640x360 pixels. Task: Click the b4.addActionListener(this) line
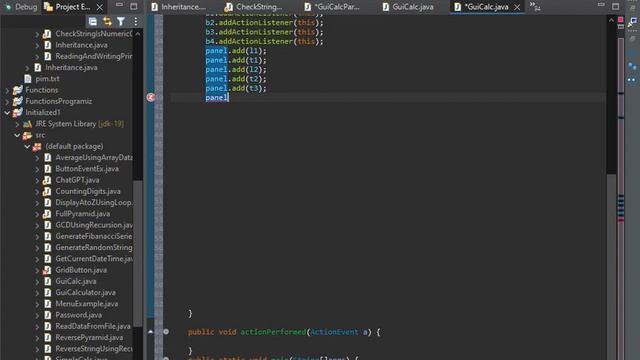[264, 41]
